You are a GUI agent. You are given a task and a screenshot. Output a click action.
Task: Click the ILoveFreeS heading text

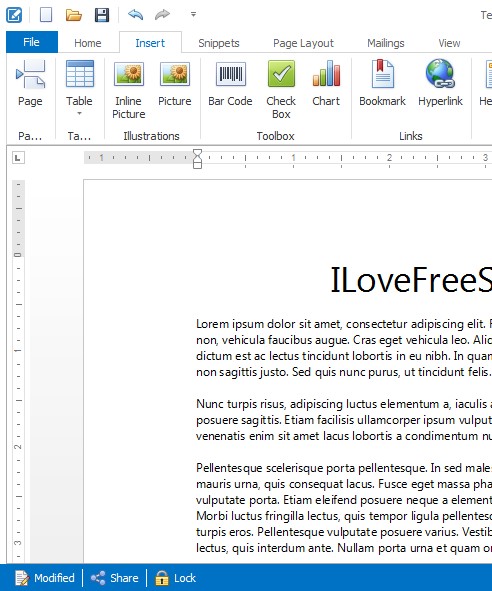[411, 280]
